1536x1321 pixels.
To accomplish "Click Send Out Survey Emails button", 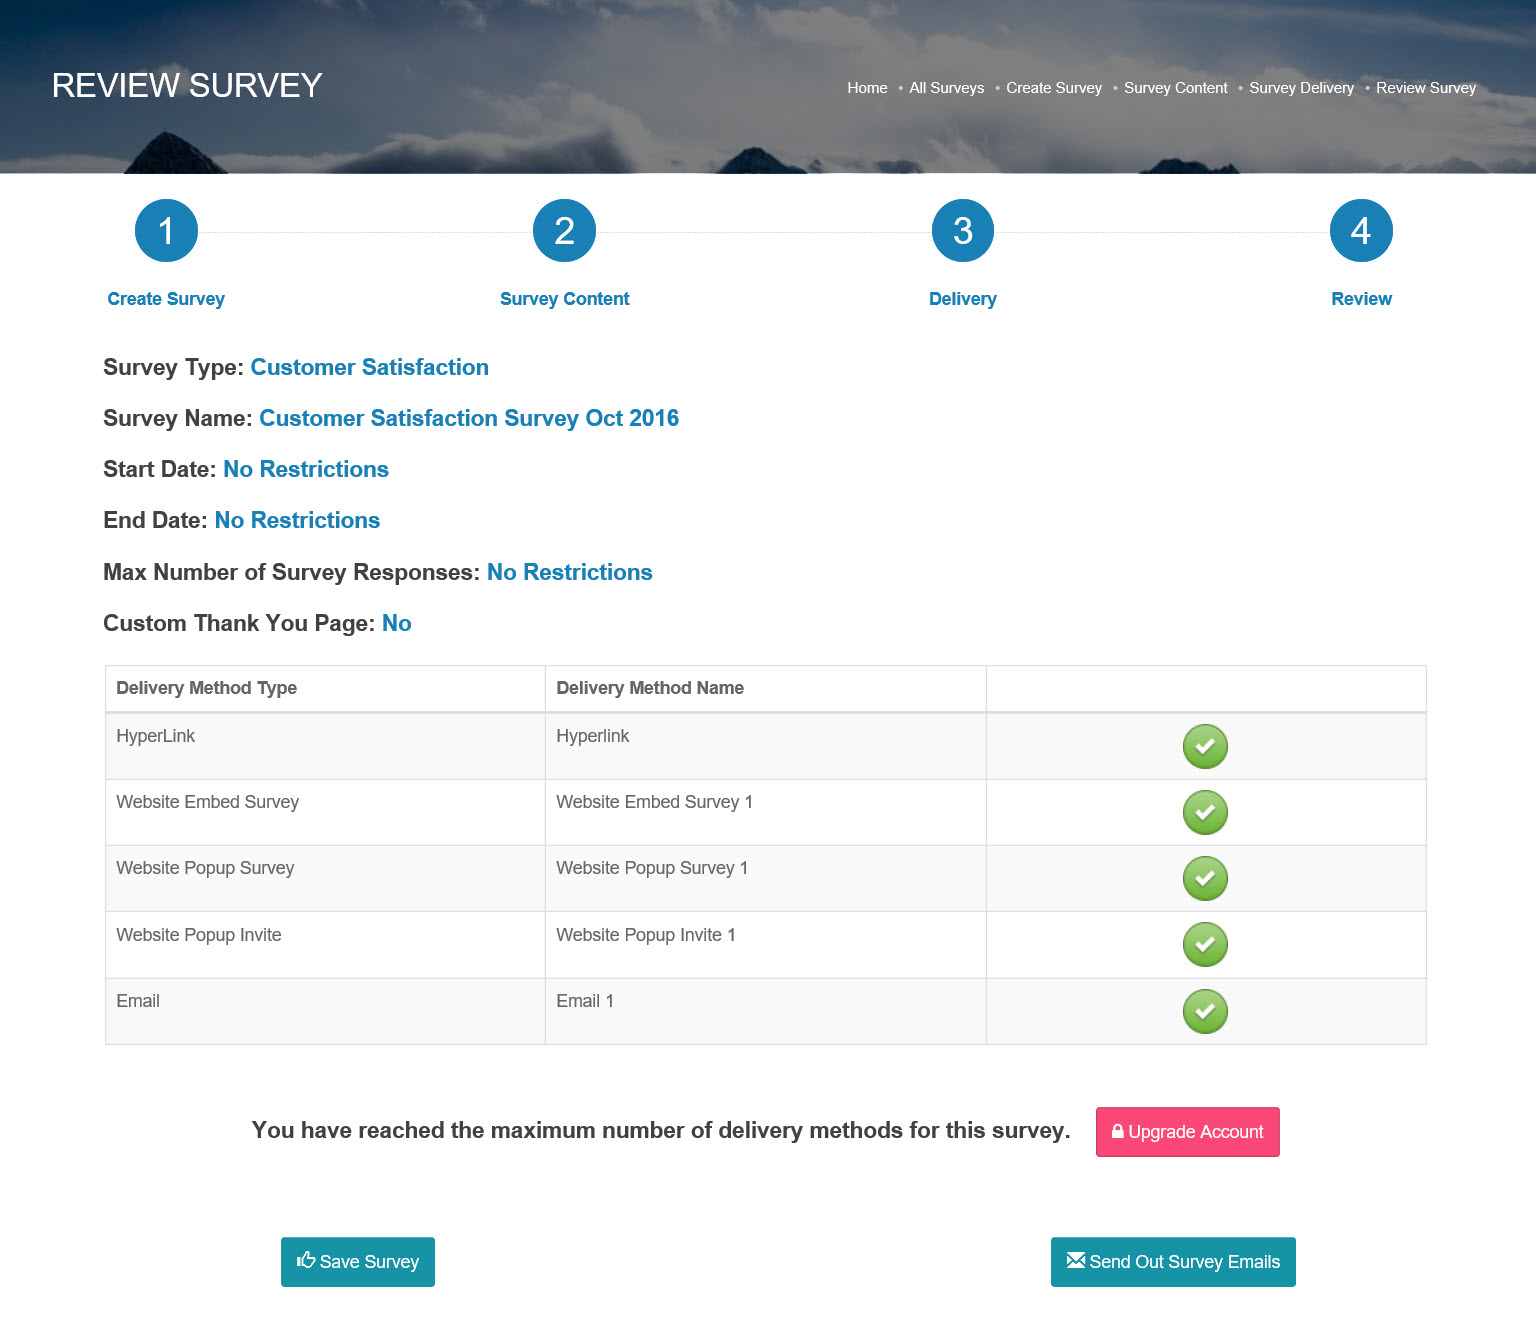I will coord(1173,1262).
